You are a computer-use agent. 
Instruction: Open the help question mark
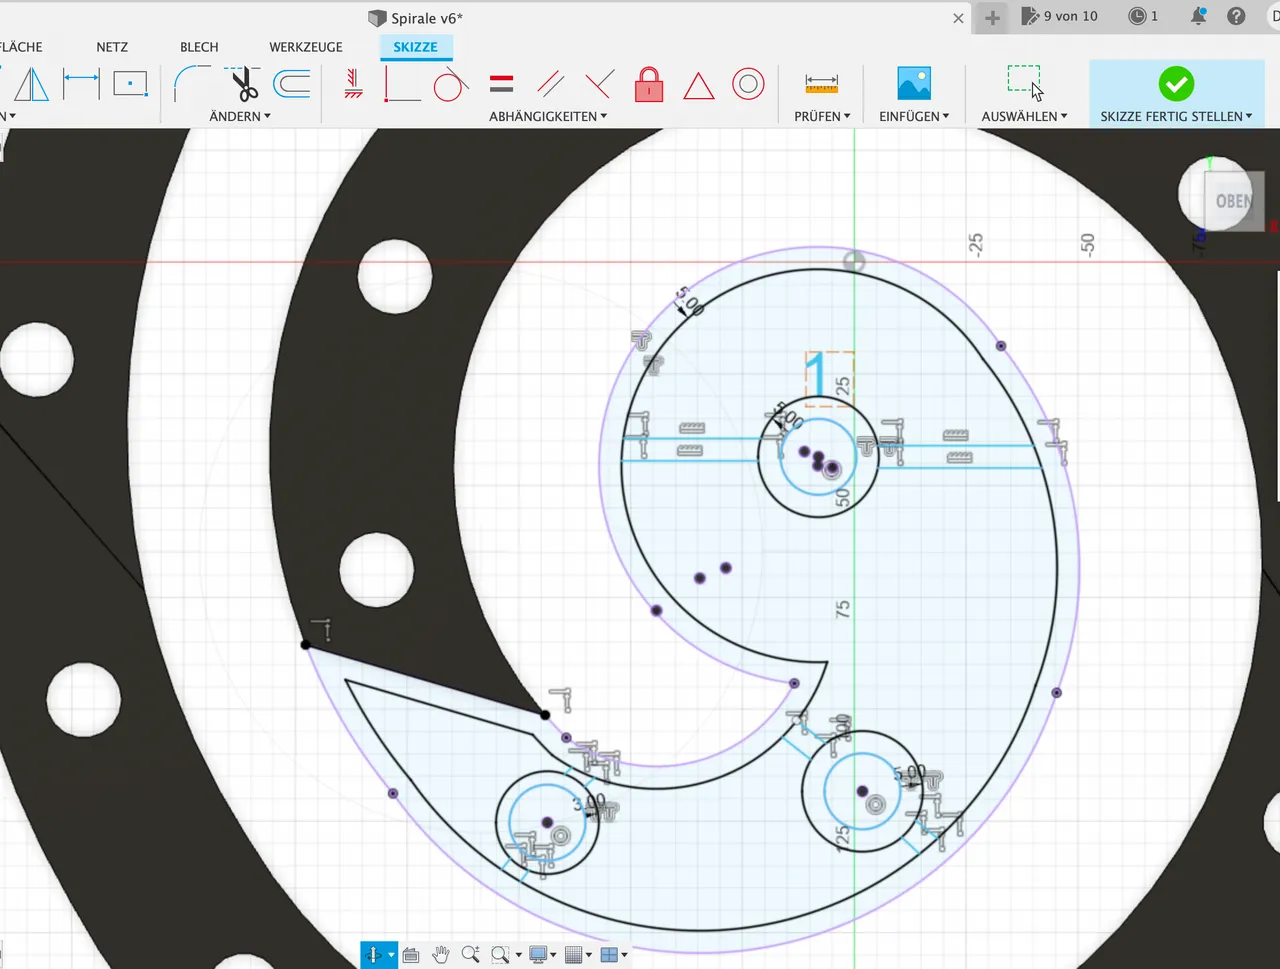(1236, 16)
